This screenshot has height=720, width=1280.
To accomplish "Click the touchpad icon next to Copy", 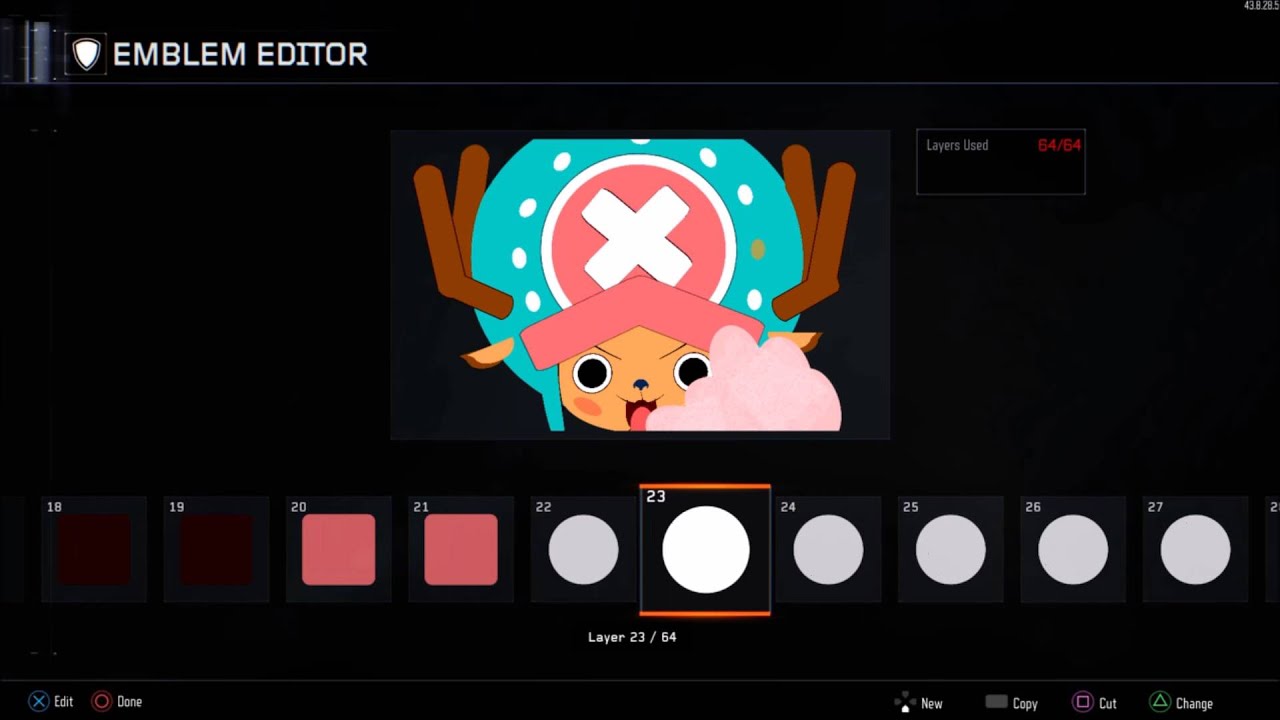I will 996,702.
